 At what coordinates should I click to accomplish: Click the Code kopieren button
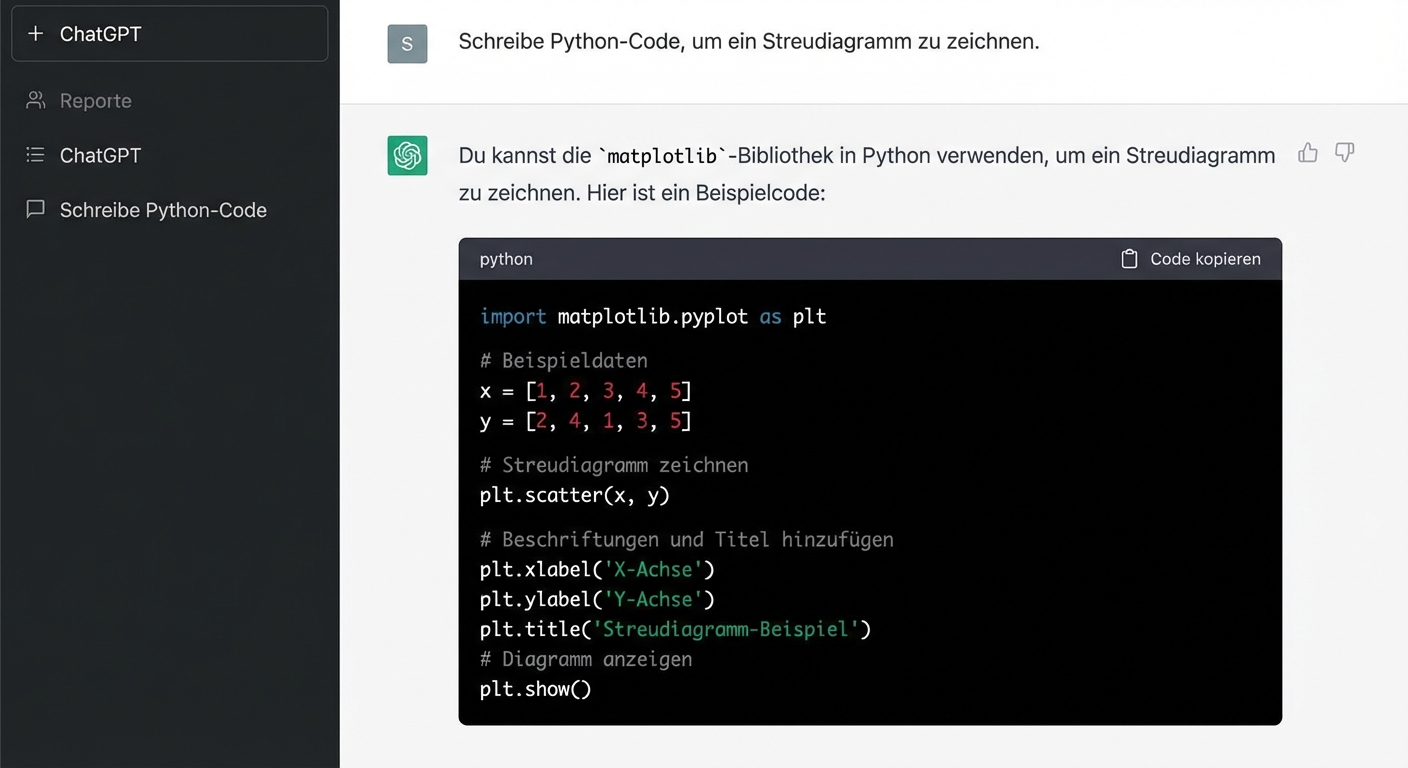[1204, 258]
